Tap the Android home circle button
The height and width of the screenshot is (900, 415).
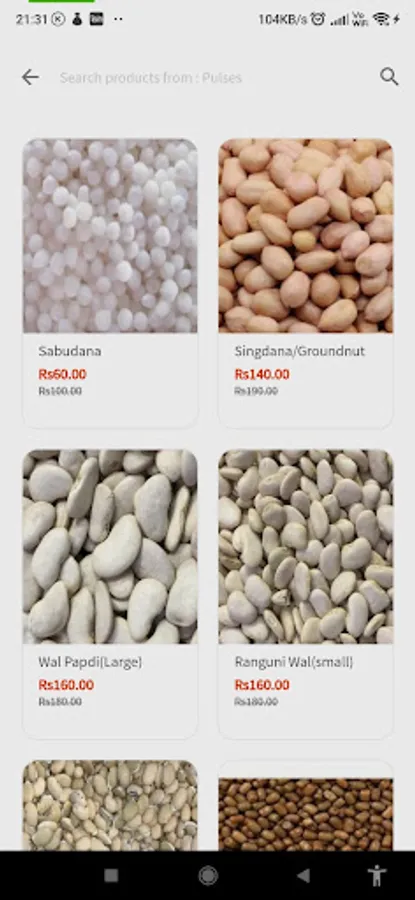tap(208, 875)
